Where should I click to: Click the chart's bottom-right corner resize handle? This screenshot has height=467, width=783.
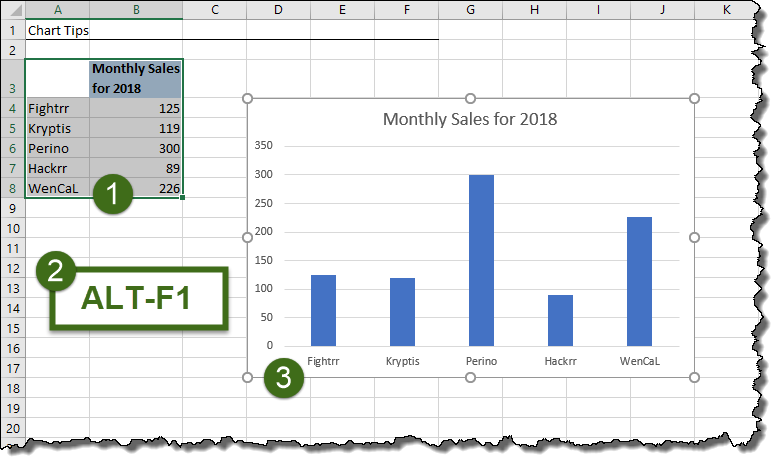(694, 377)
